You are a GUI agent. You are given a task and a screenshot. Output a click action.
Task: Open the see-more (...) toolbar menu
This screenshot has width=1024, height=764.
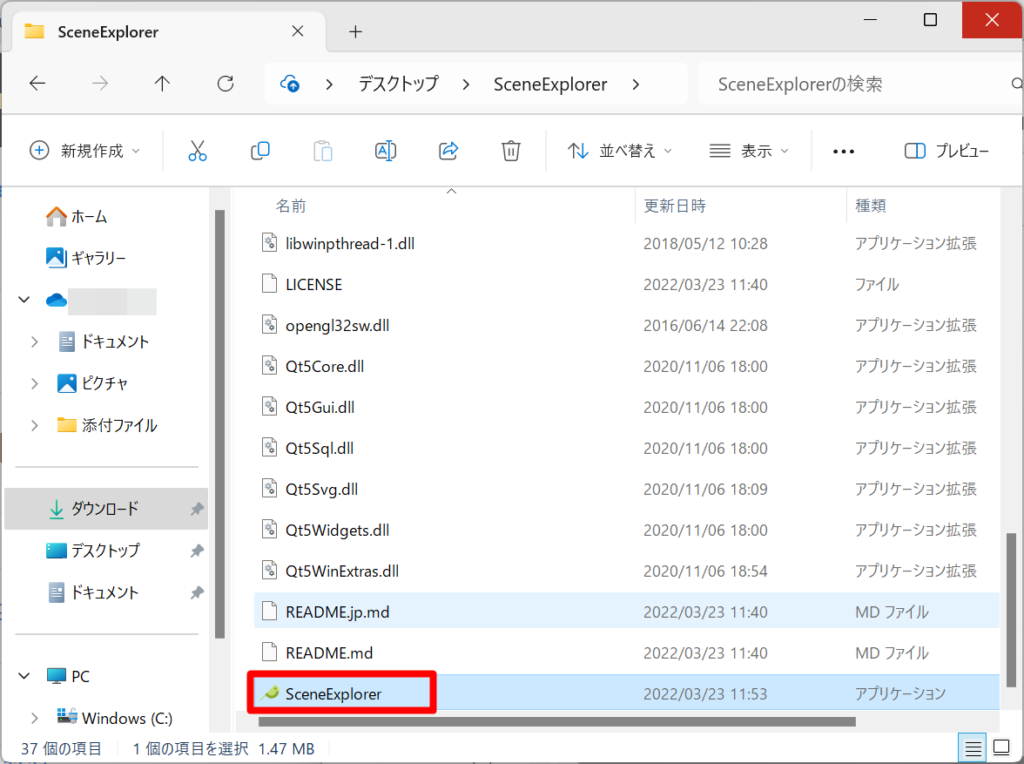click(x=843, y=150)
